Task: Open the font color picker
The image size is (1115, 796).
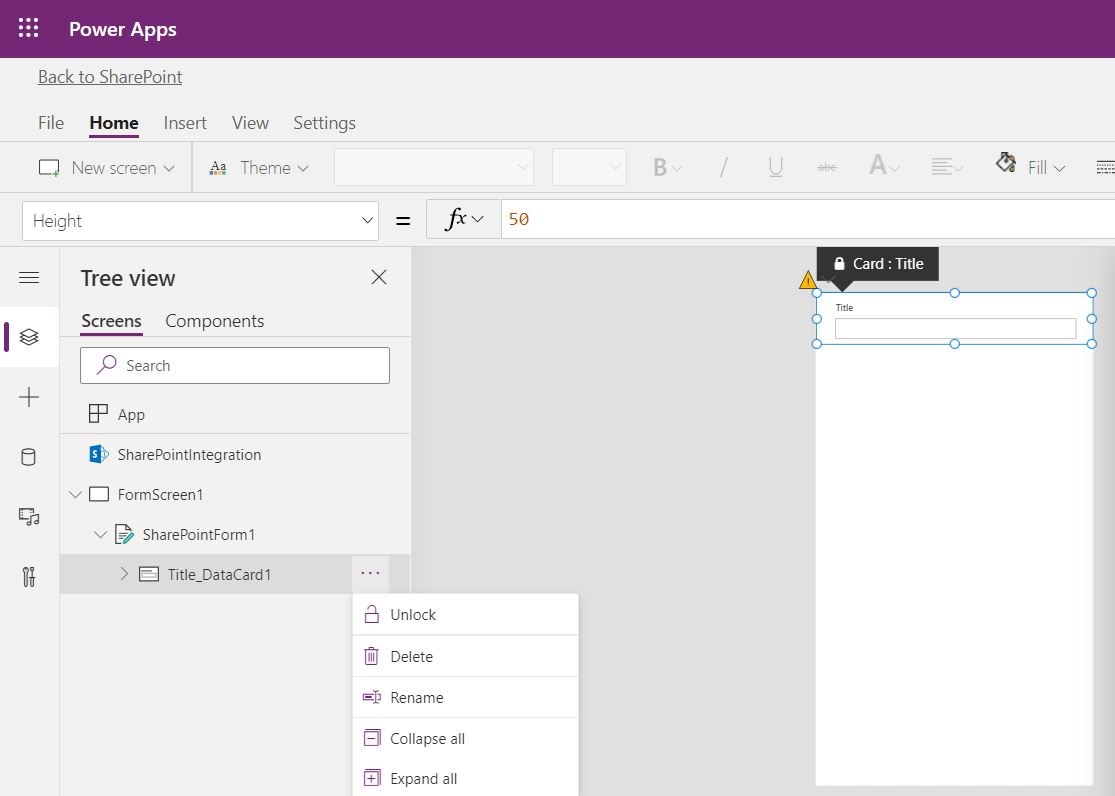Action: (884, 166)
